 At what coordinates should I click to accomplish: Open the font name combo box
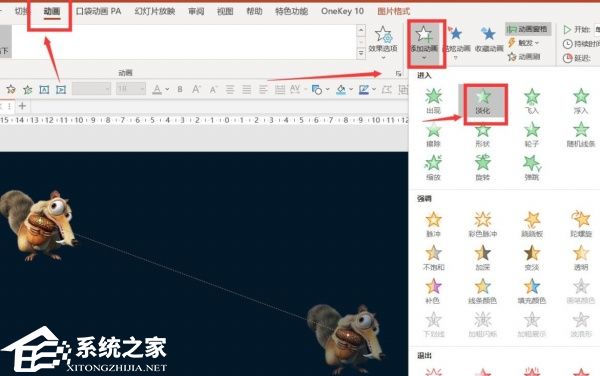tap(91, 90)
